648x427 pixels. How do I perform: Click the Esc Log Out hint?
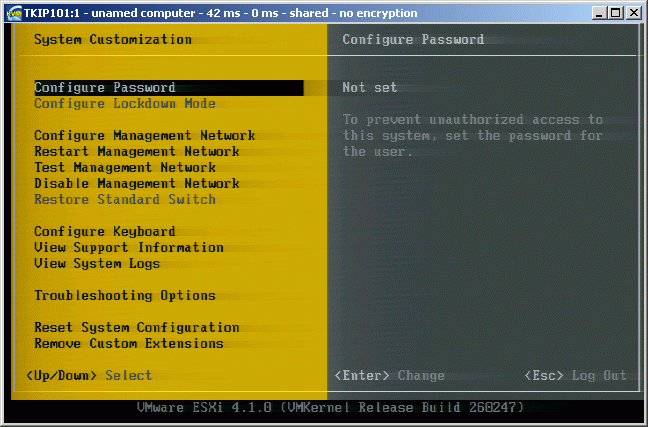[x=576, y=376]
